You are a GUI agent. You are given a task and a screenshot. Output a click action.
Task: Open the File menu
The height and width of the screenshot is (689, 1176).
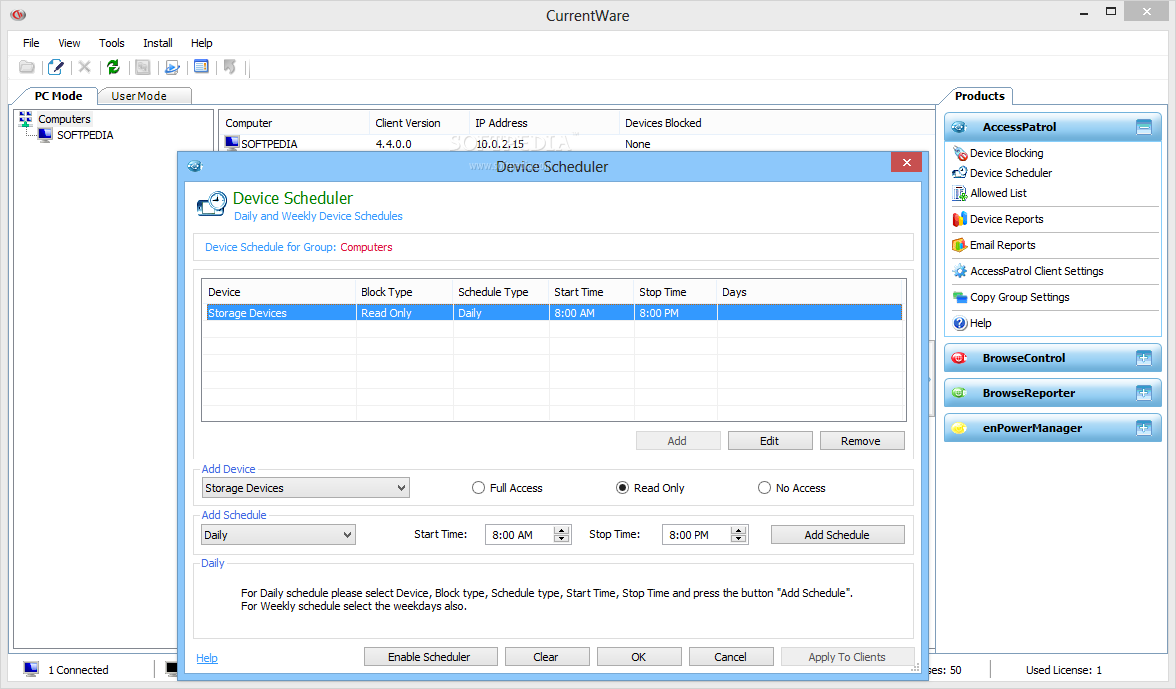(31, 43)
